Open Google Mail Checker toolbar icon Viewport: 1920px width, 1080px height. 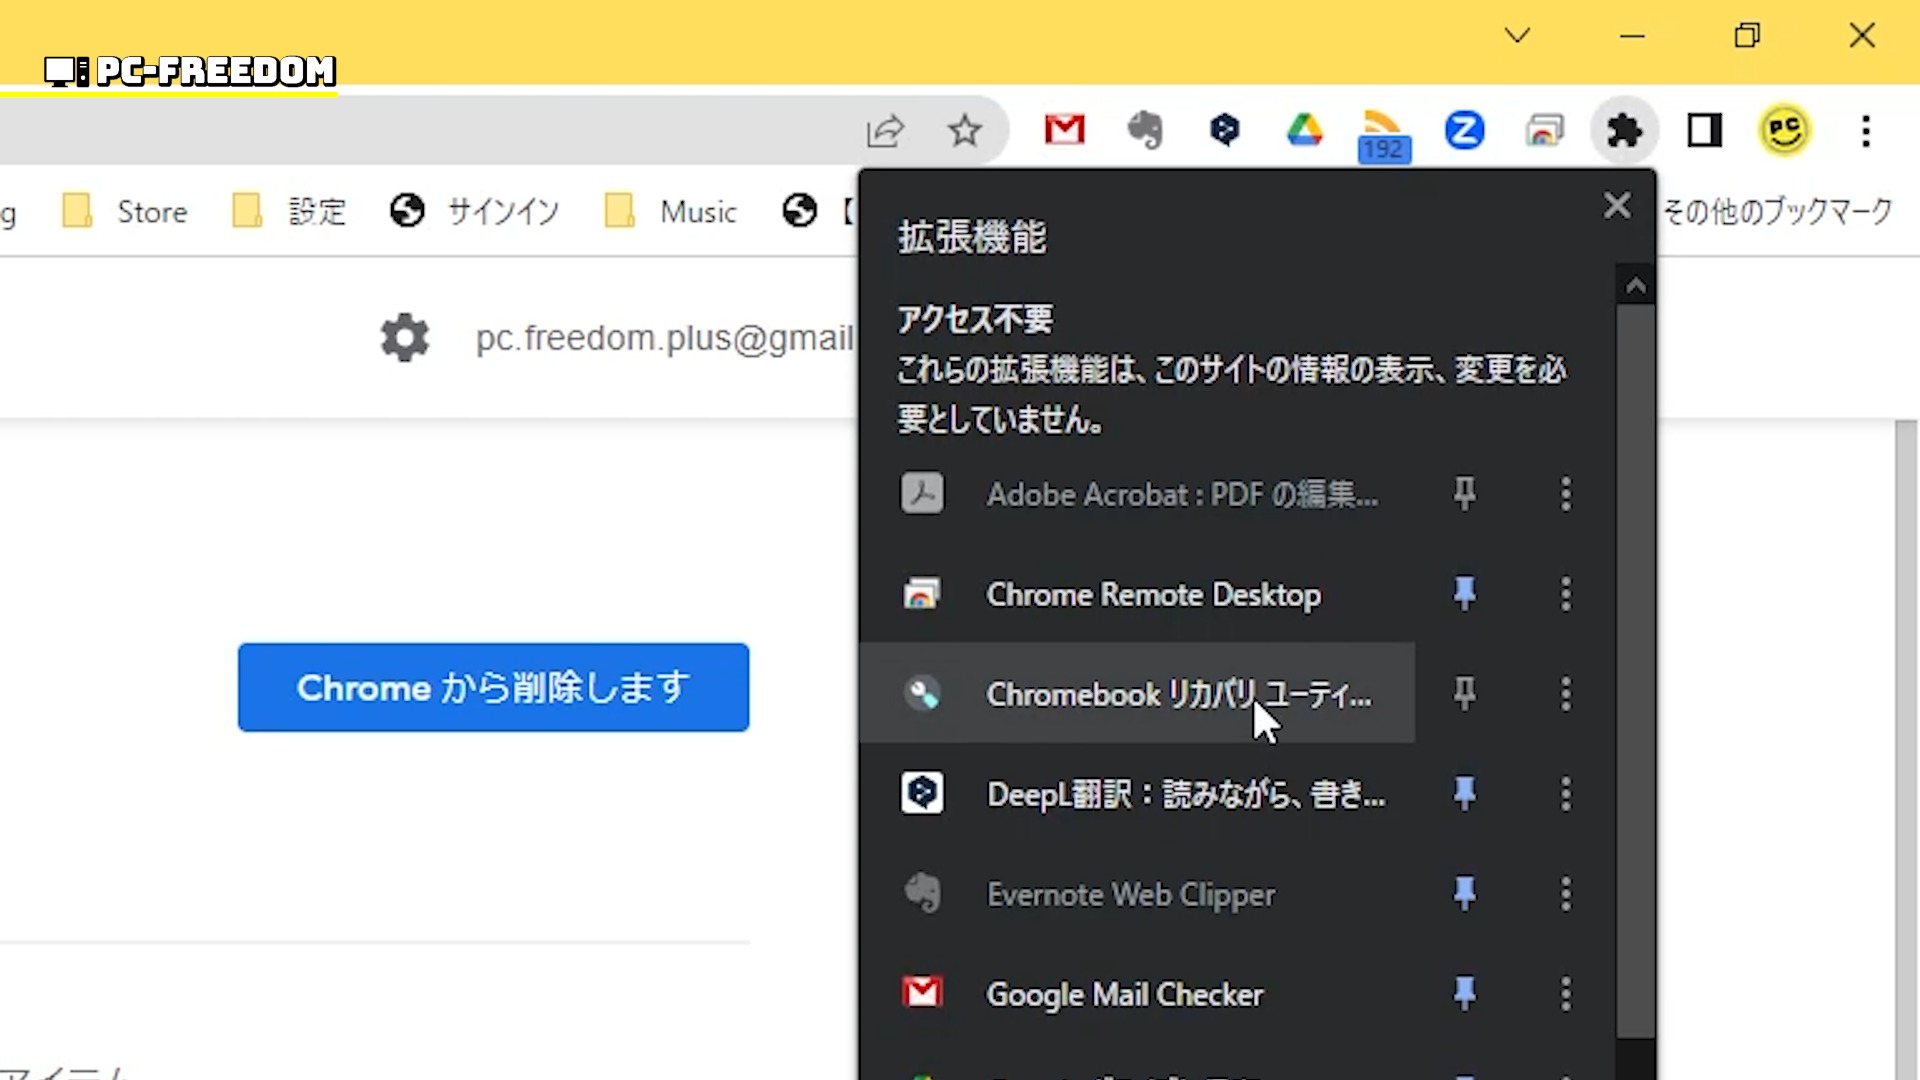1064,130
